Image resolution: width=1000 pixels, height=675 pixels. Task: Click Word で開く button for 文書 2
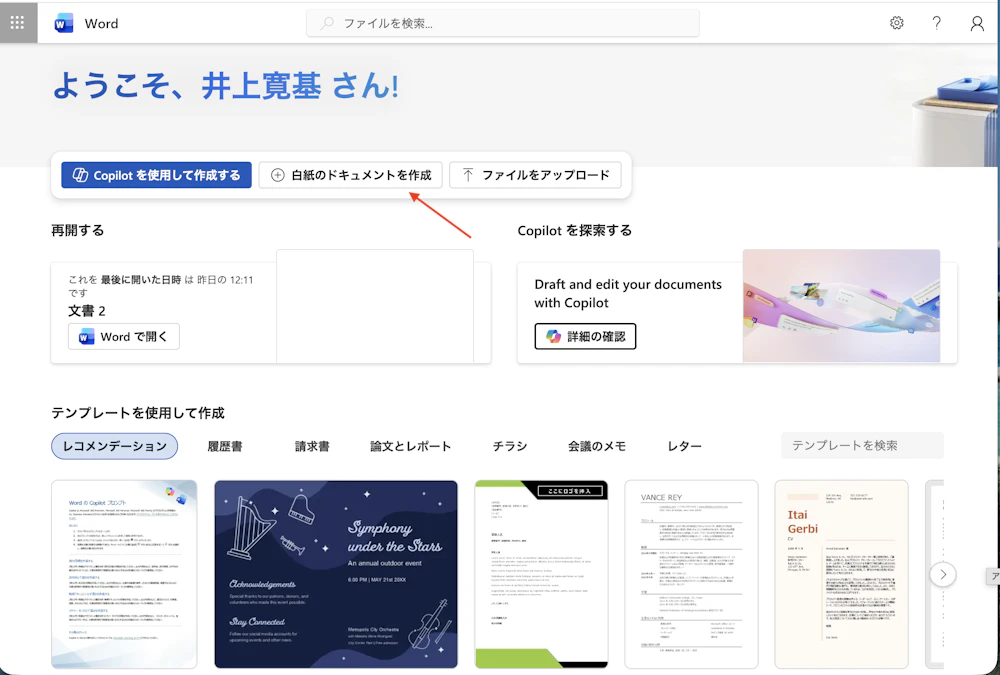coord(124,336)
